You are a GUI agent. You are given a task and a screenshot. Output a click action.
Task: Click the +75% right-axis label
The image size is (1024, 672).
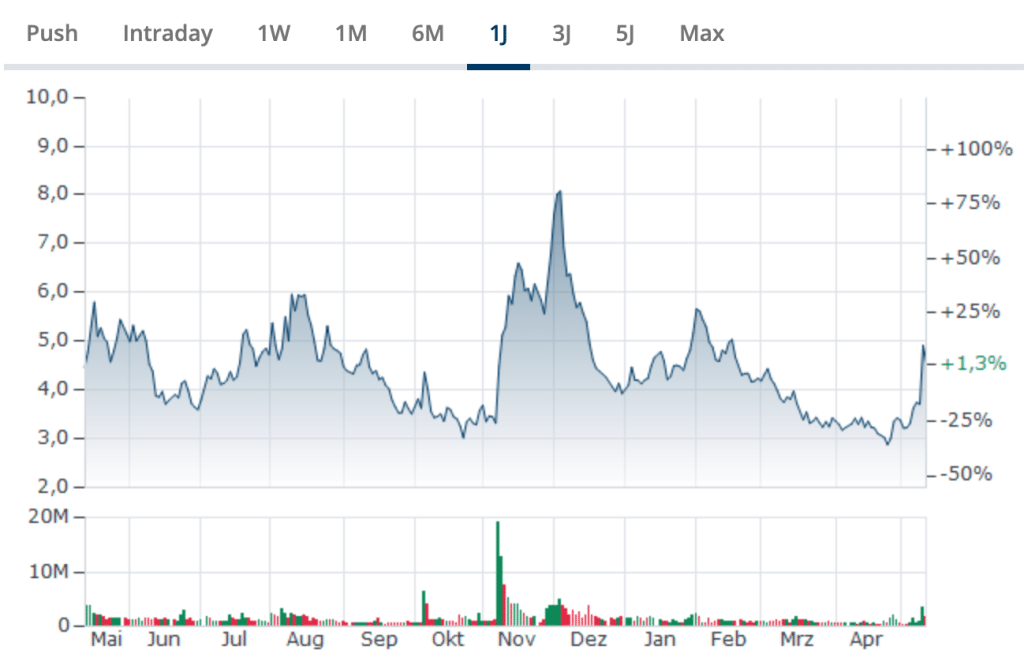[x=970, y=202]
